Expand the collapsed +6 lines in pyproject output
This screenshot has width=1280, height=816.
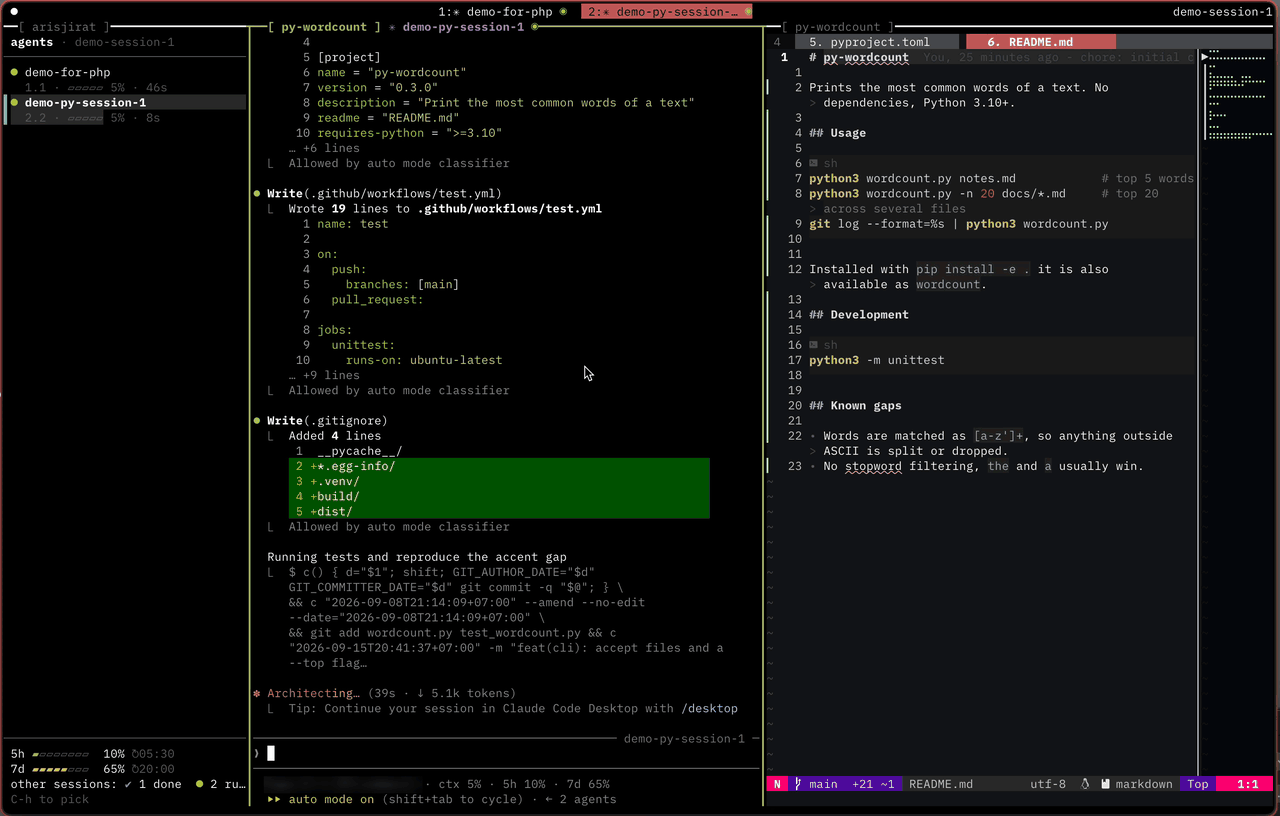(324, 148)
